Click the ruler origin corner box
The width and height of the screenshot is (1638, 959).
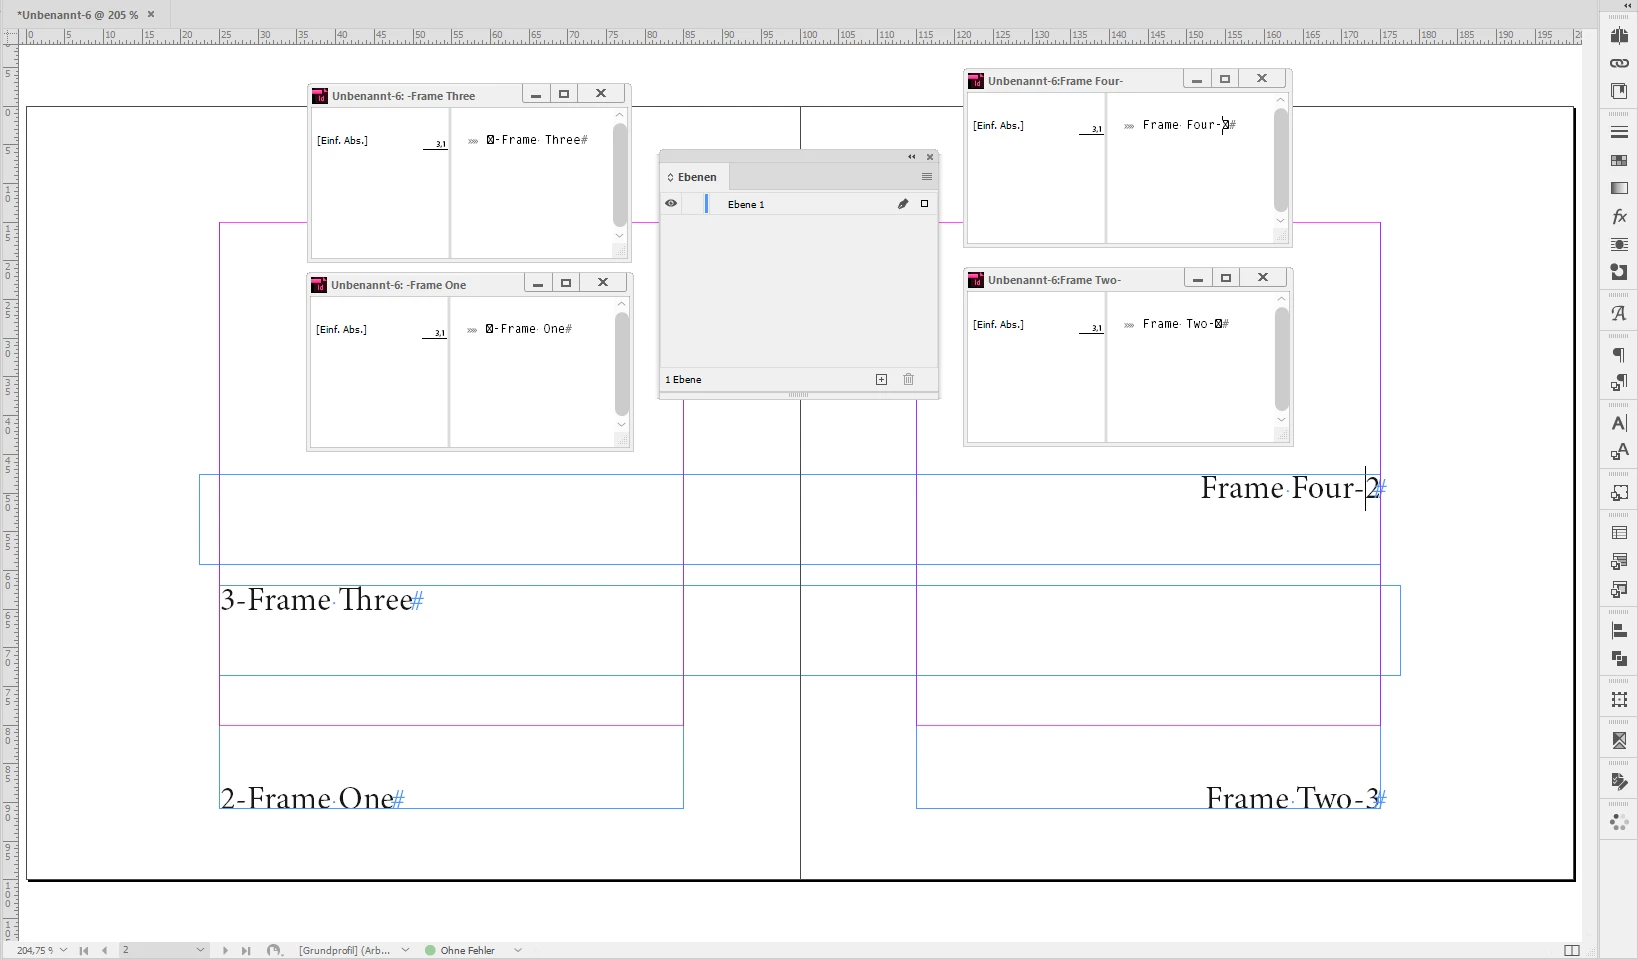point(9,36)
